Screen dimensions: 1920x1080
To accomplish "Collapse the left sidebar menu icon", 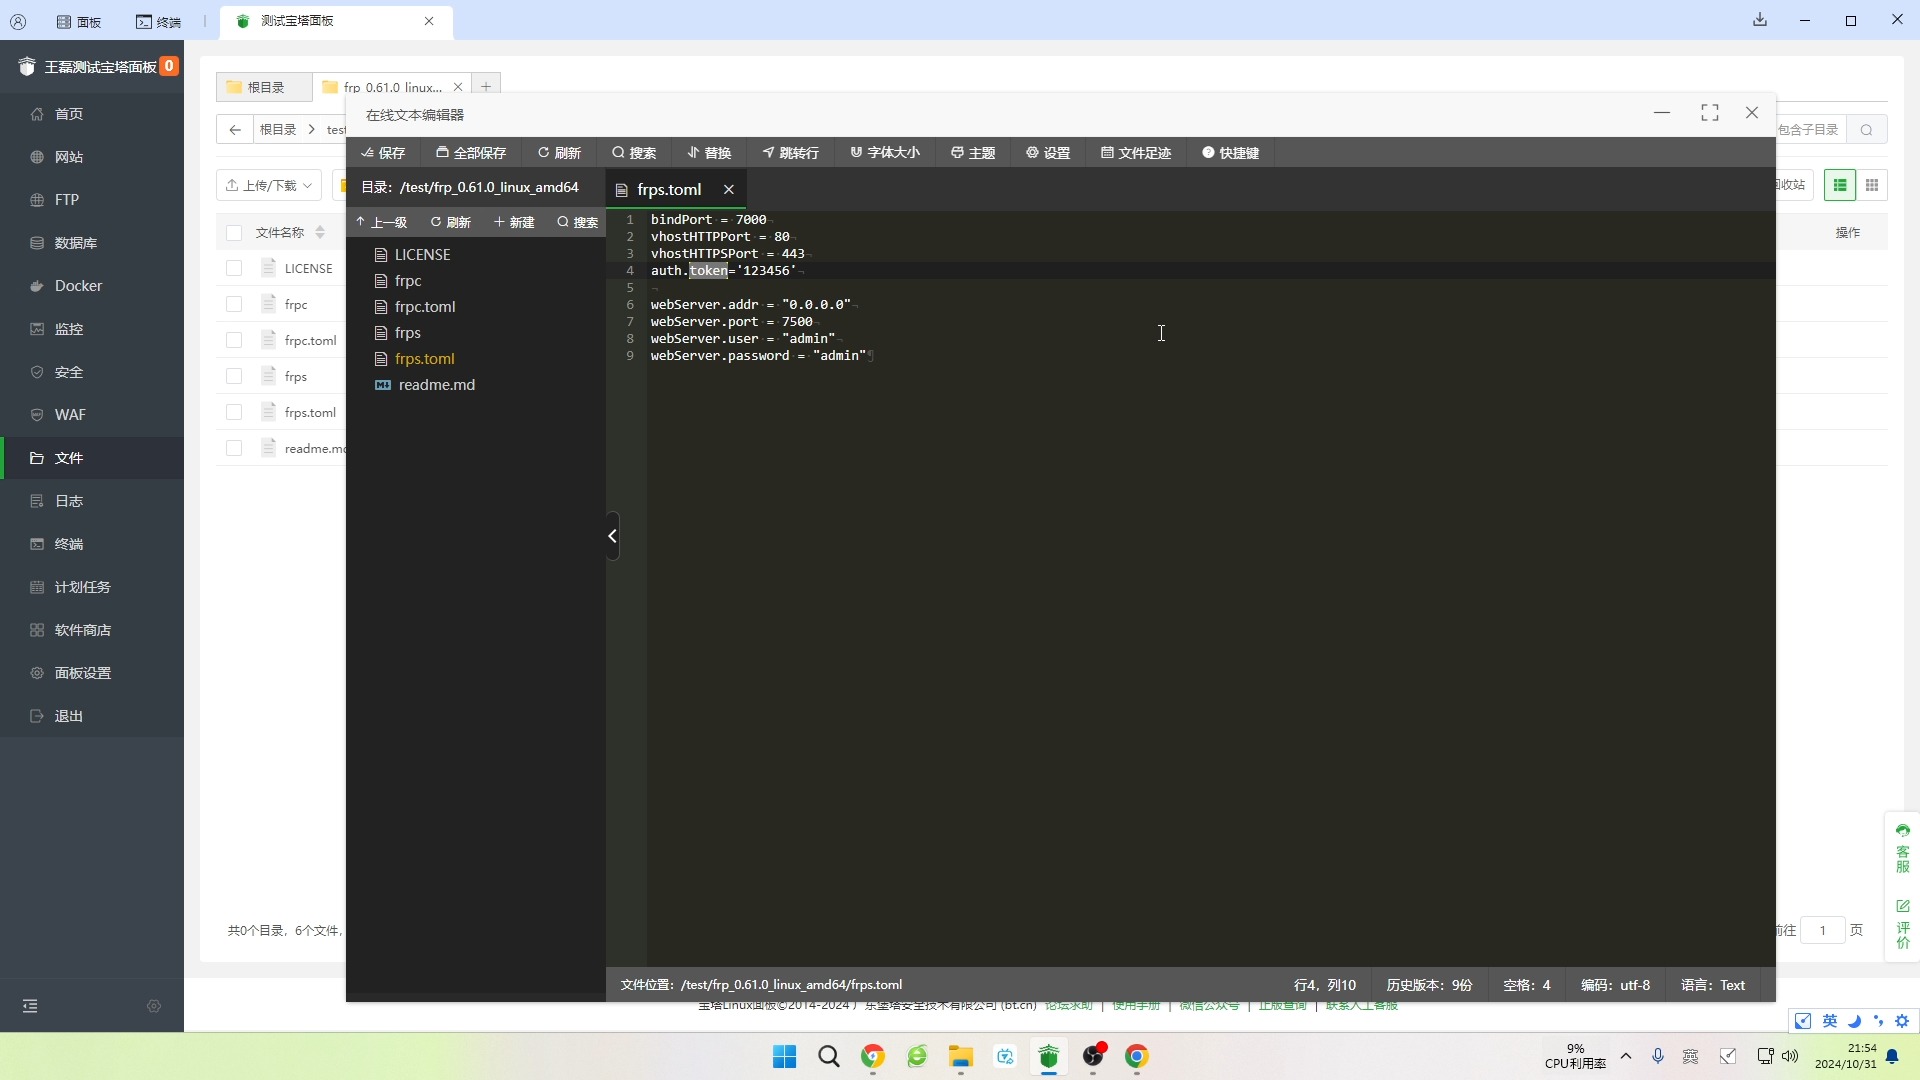I will pos(30,1006).
